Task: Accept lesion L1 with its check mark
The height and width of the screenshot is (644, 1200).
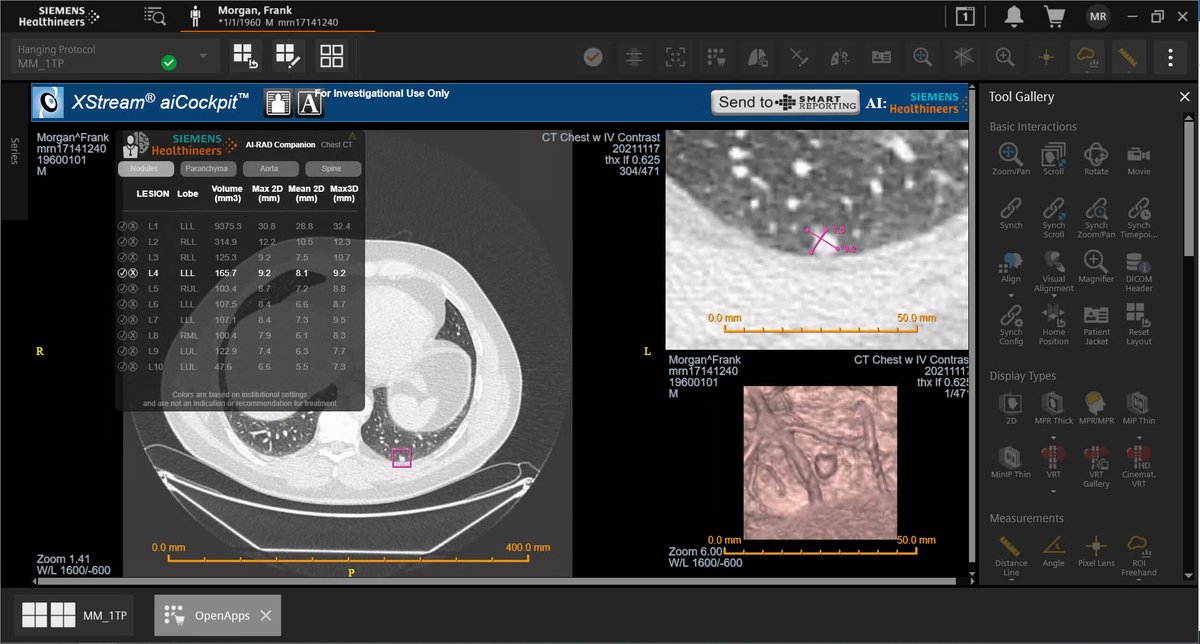Action: tap(122, 227)
